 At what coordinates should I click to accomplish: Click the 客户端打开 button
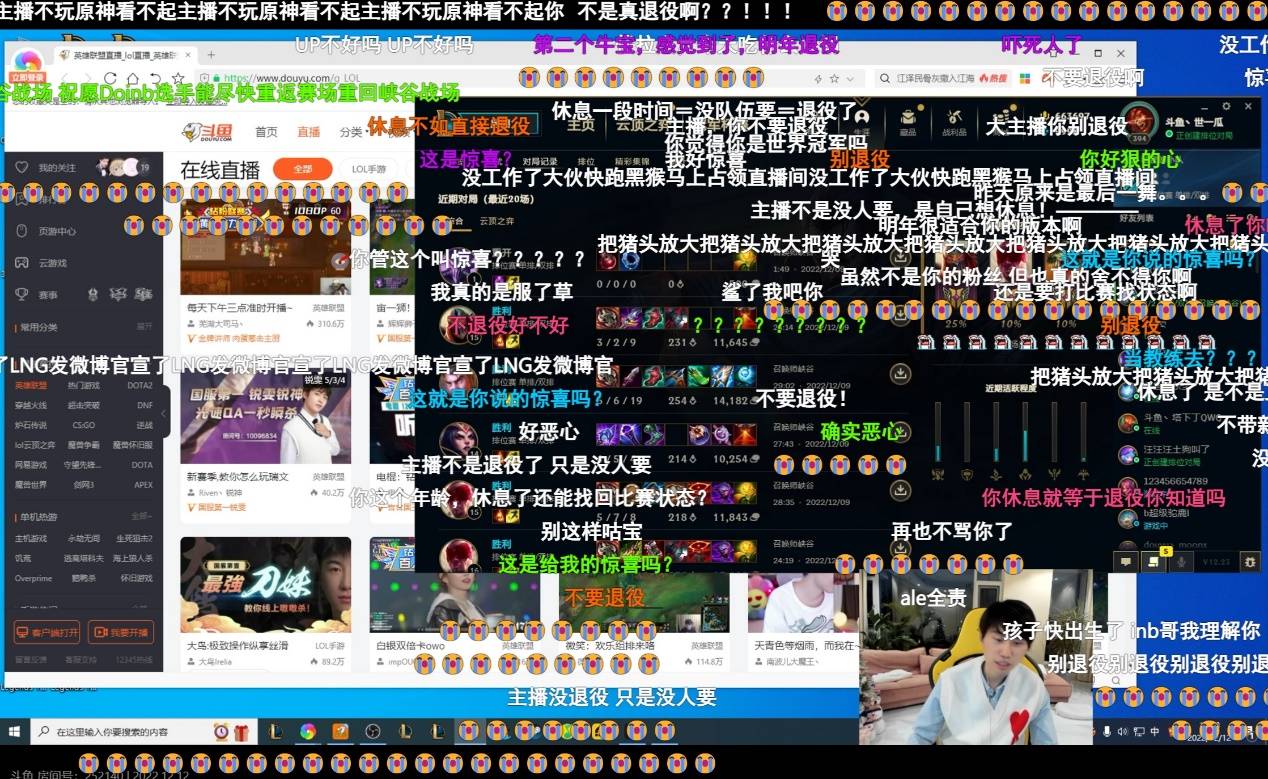pos(47,632)
